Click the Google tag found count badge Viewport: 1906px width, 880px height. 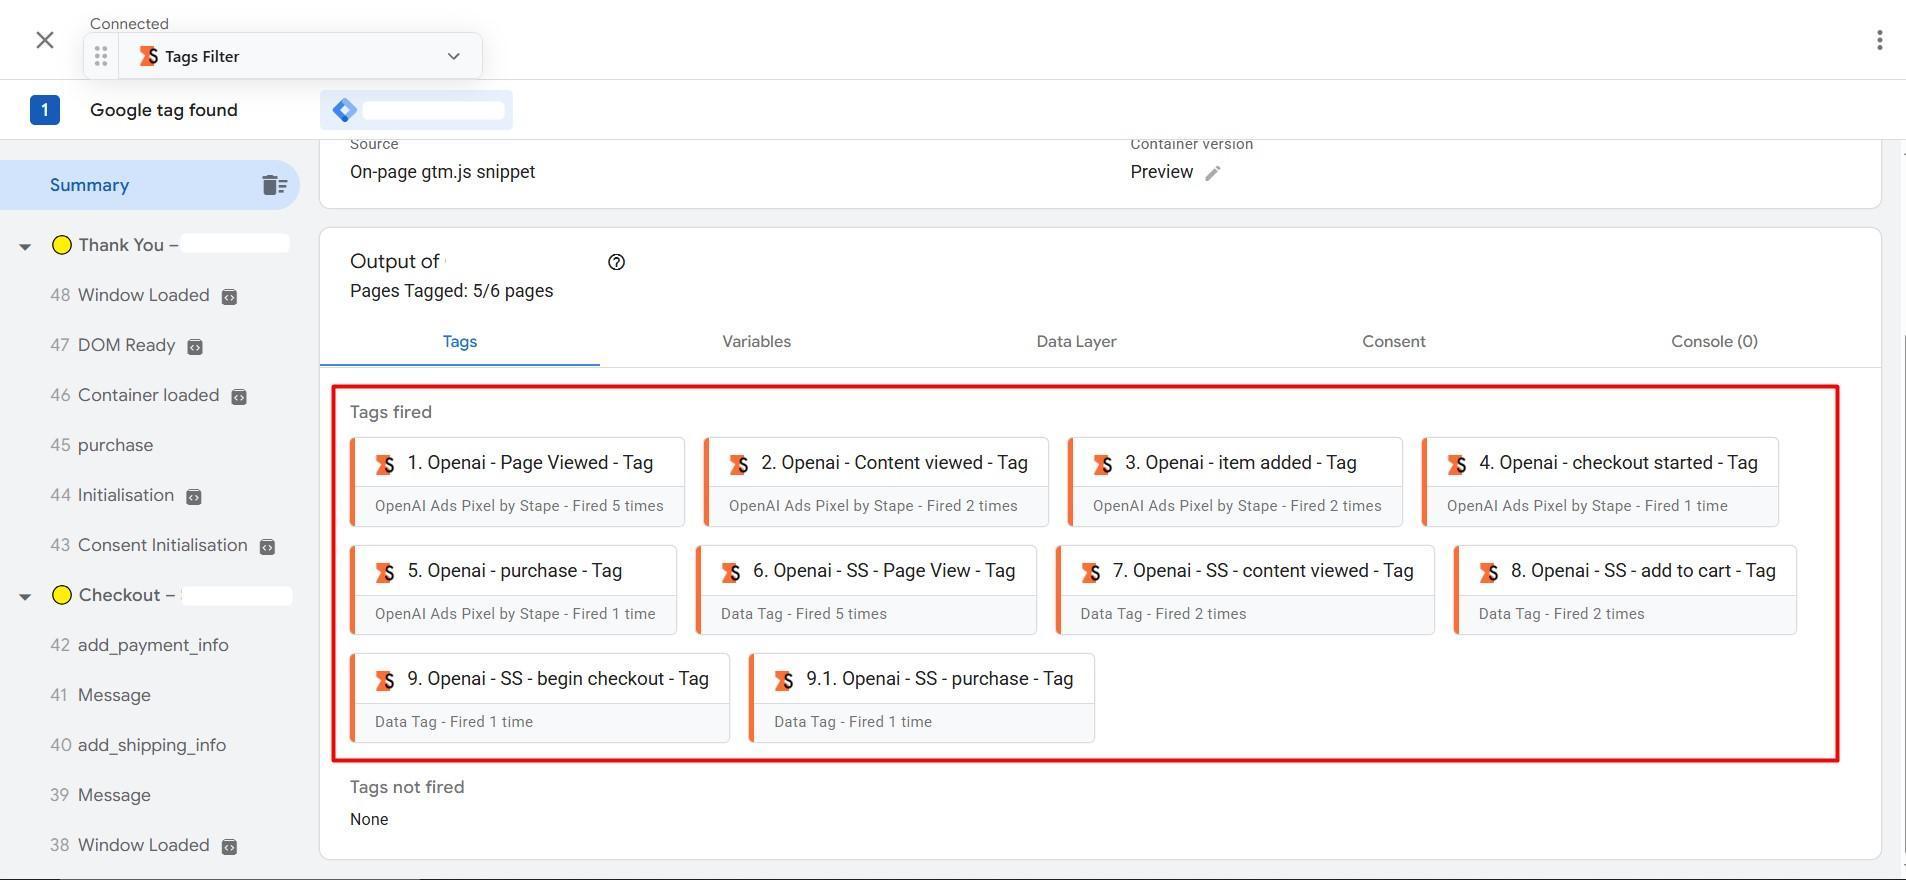tap(45, 110)
